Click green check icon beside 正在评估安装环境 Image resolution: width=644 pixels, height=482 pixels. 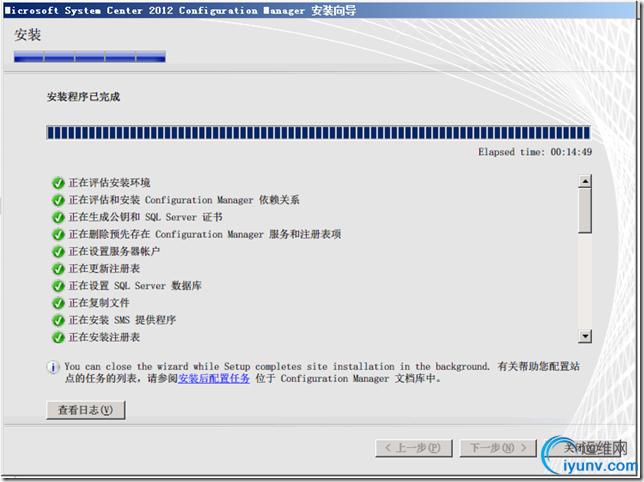pyautogui.click(x=58, y=183)
